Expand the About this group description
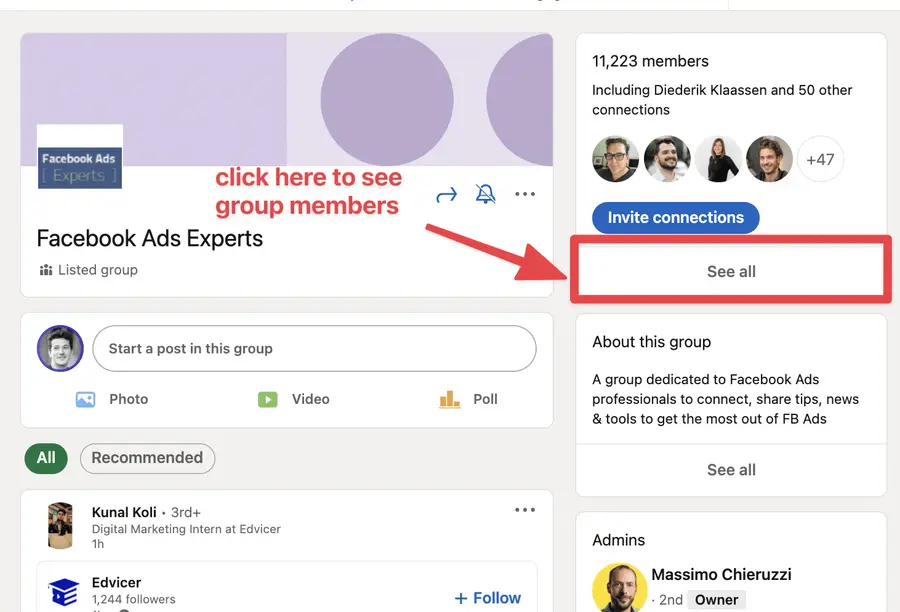 click(730, 469)
